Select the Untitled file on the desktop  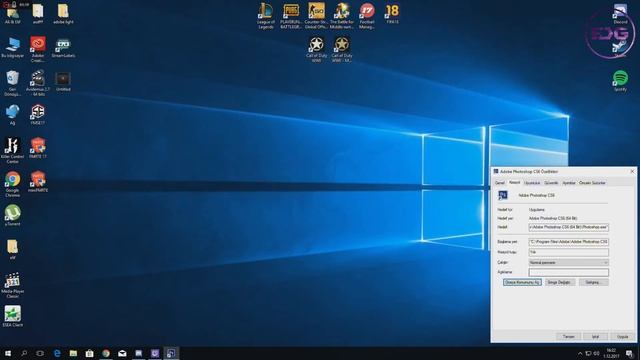pos(63,81)
